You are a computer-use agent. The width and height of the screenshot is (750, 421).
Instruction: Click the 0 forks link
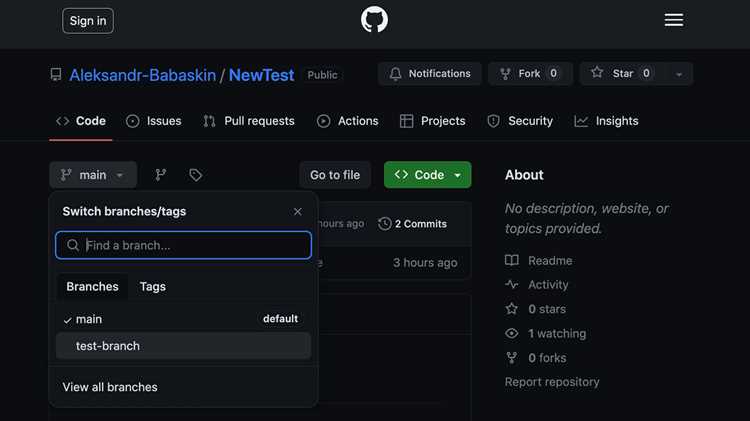(x=547, y=358)
